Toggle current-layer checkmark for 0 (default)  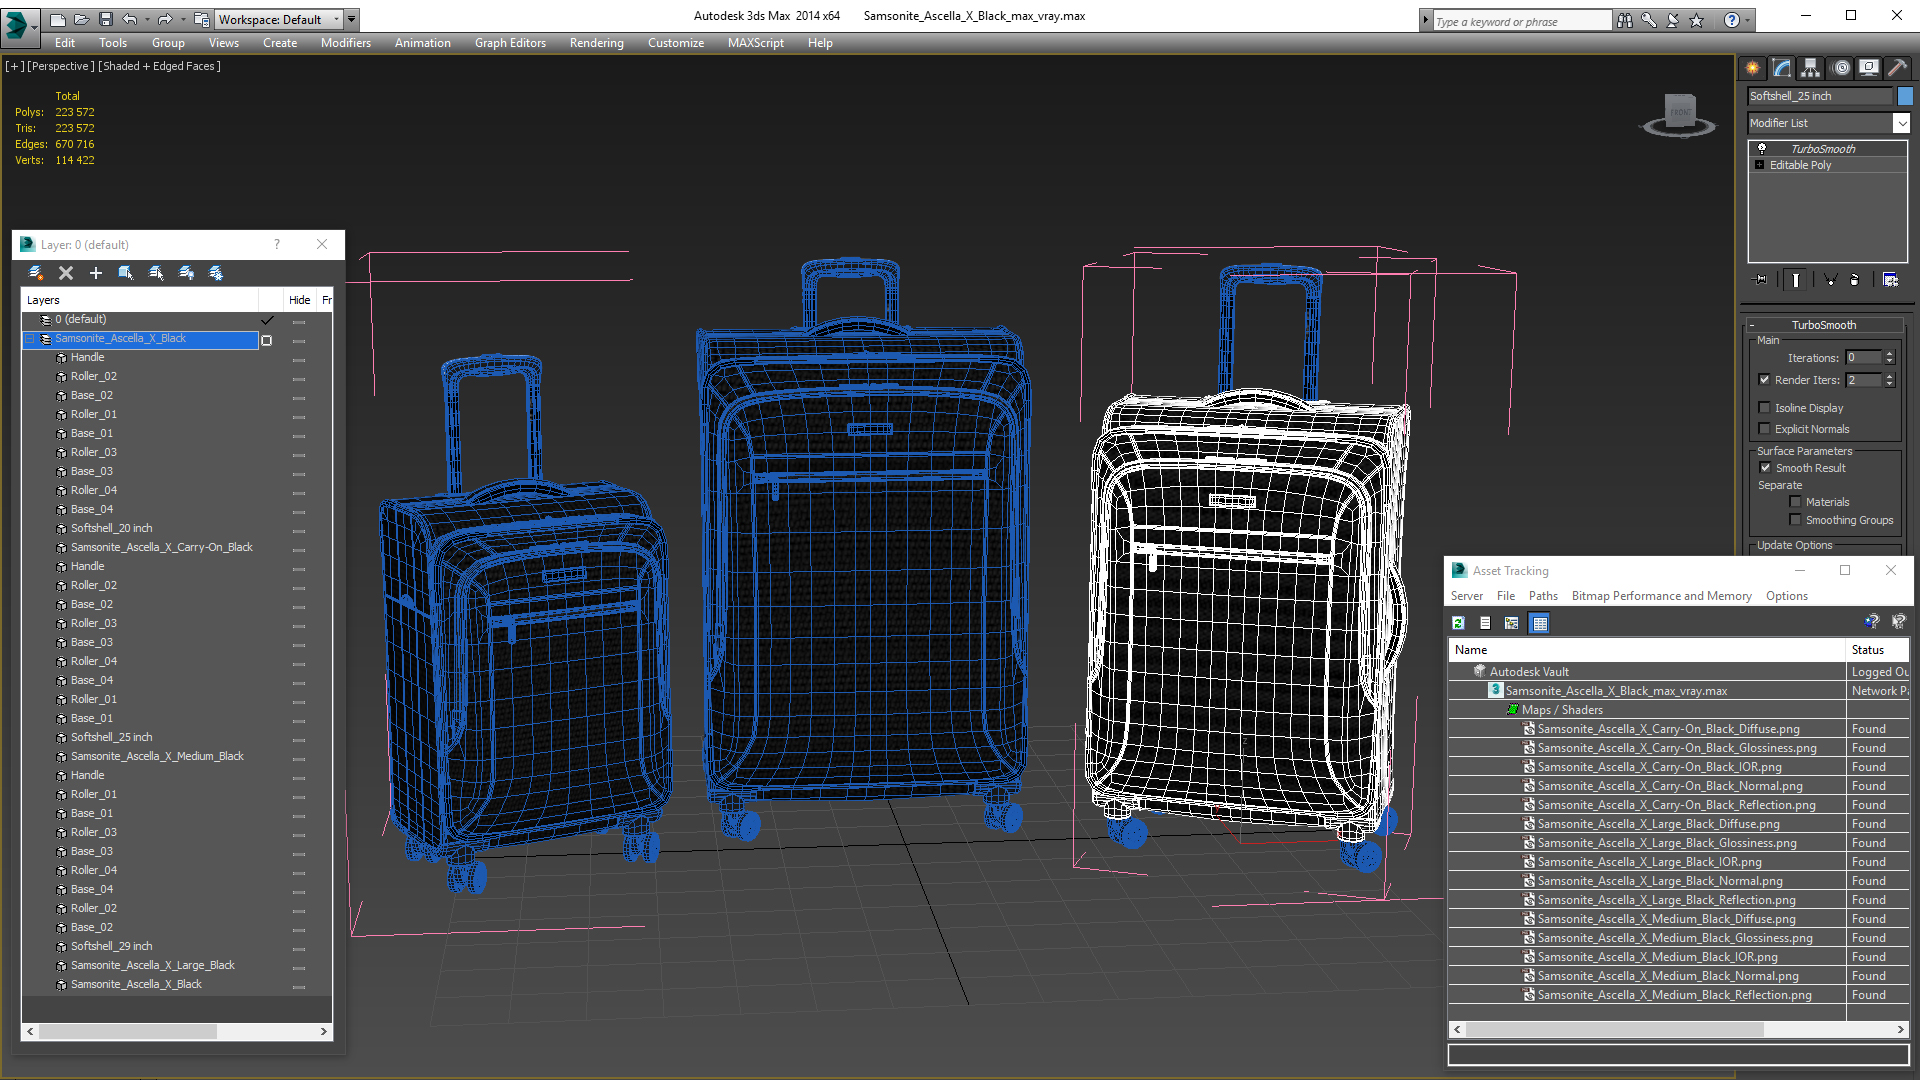point(267,320)
